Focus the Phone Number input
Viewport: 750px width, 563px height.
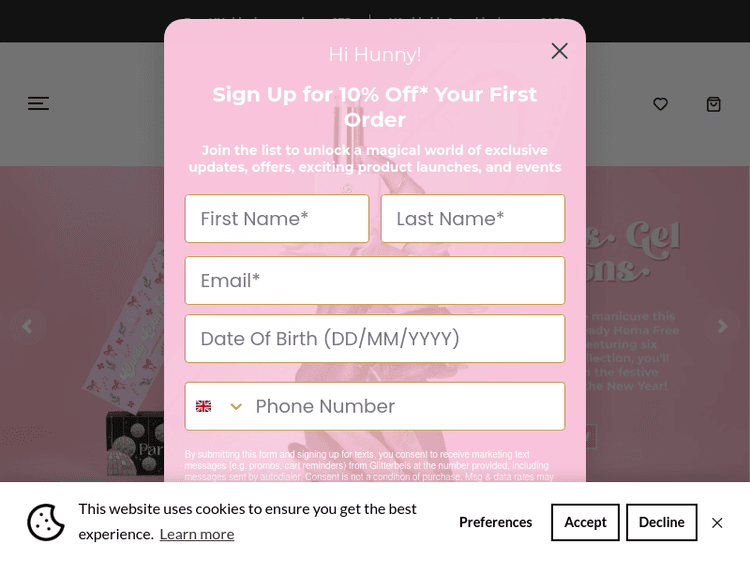click(405, 406)
